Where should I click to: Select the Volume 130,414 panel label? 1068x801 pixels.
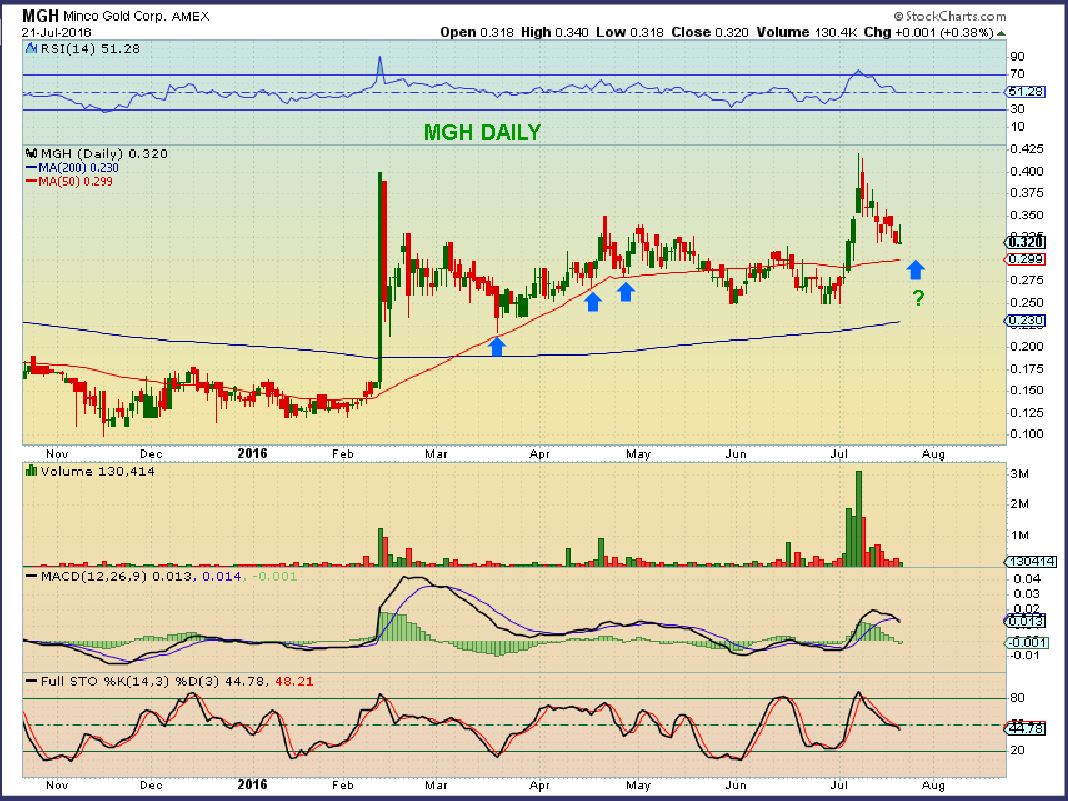click(x=97, y=471)
